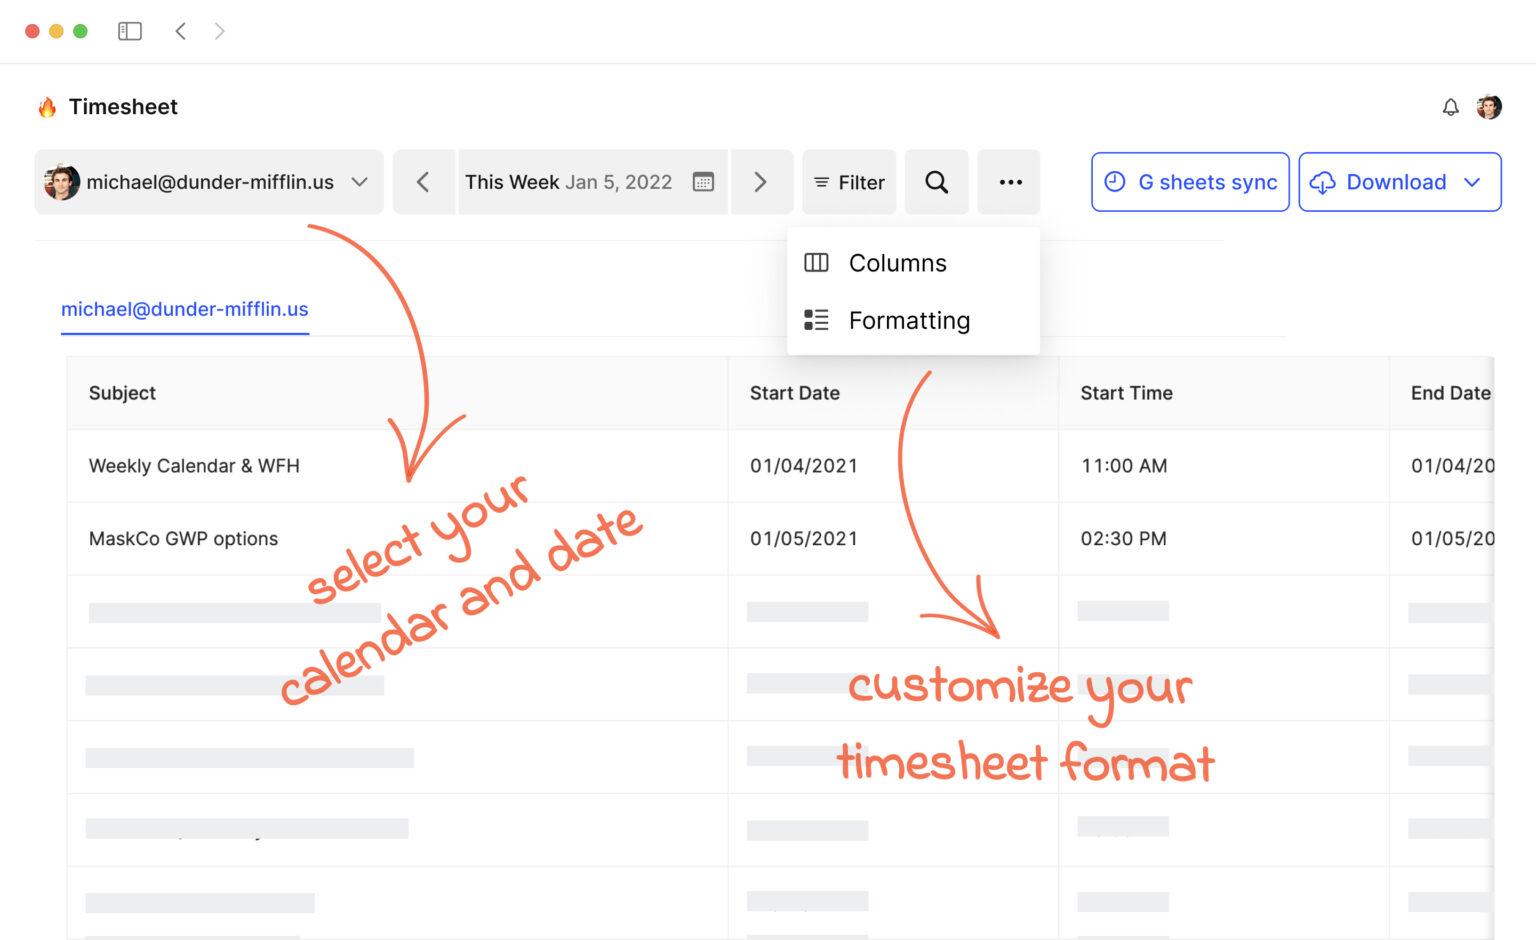The image size is (1536, 940).
Task: Click the G sheets sync button
Action: click(1190, 182)
